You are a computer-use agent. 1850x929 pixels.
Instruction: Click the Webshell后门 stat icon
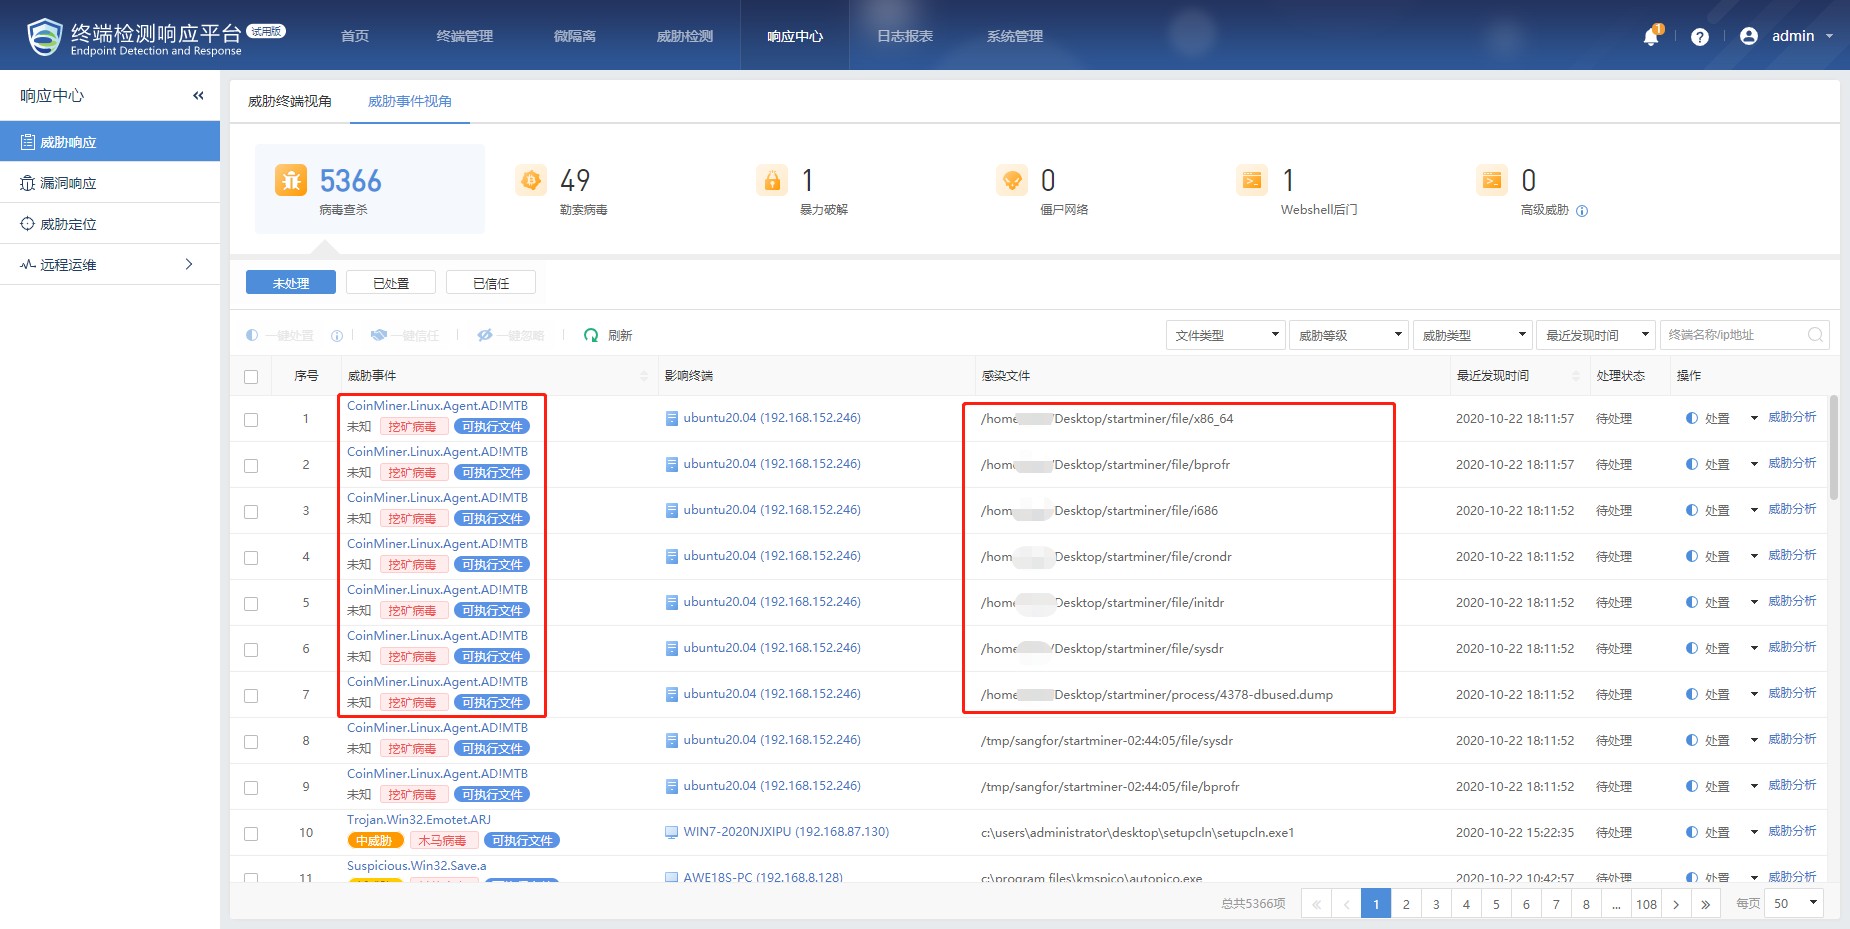[x=1251, y=181]
